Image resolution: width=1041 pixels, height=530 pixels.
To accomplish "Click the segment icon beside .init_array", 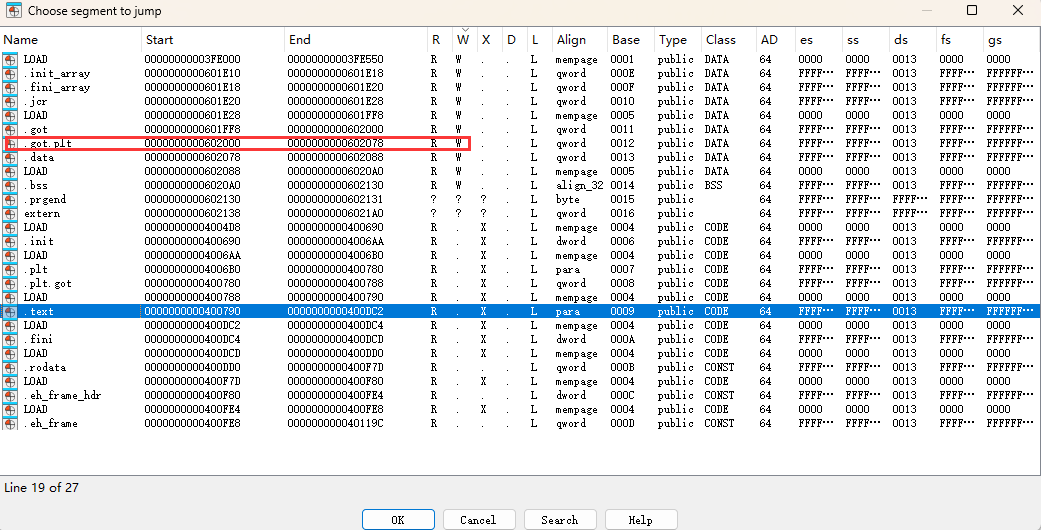I will [x=10, y=73].
